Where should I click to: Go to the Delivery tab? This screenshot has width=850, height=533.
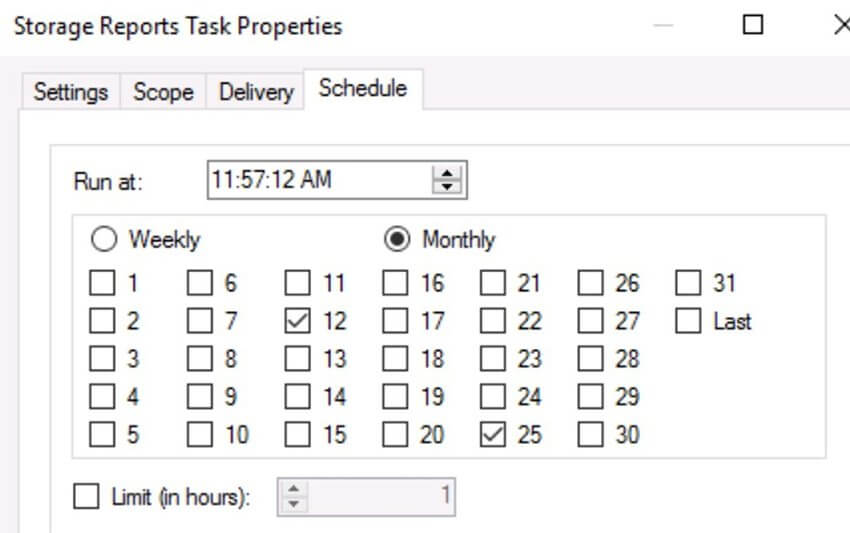point(256,92)
